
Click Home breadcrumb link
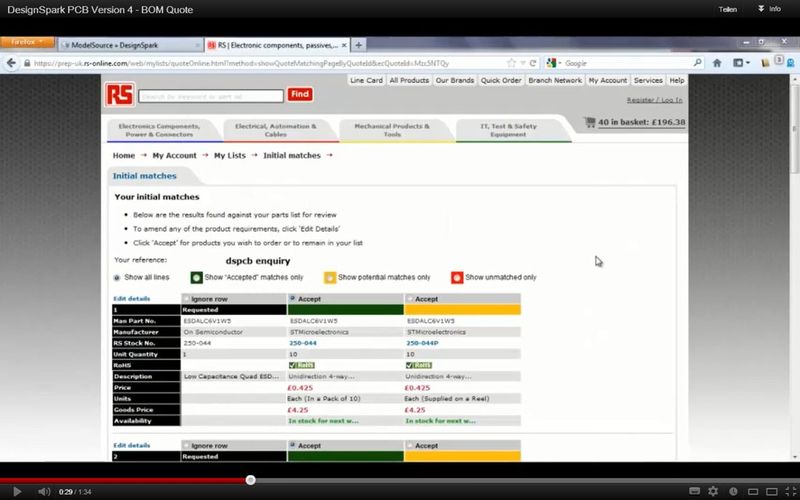click(124, 156)
